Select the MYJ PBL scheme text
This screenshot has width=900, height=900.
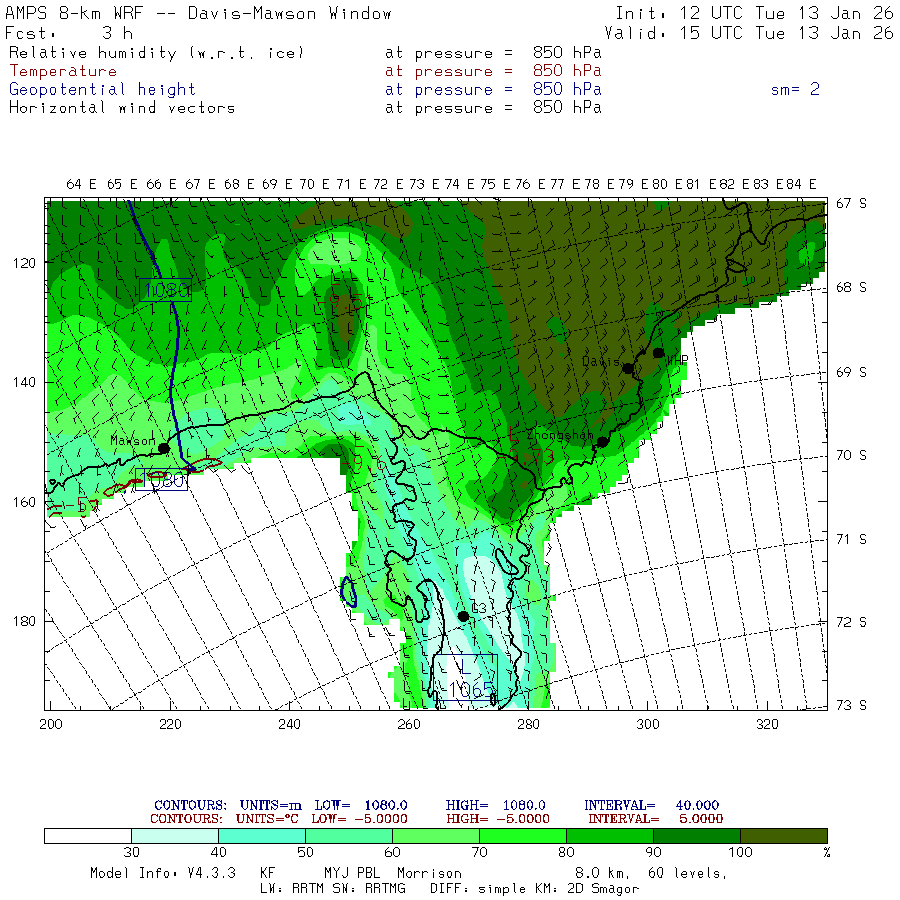coord(352,873)
